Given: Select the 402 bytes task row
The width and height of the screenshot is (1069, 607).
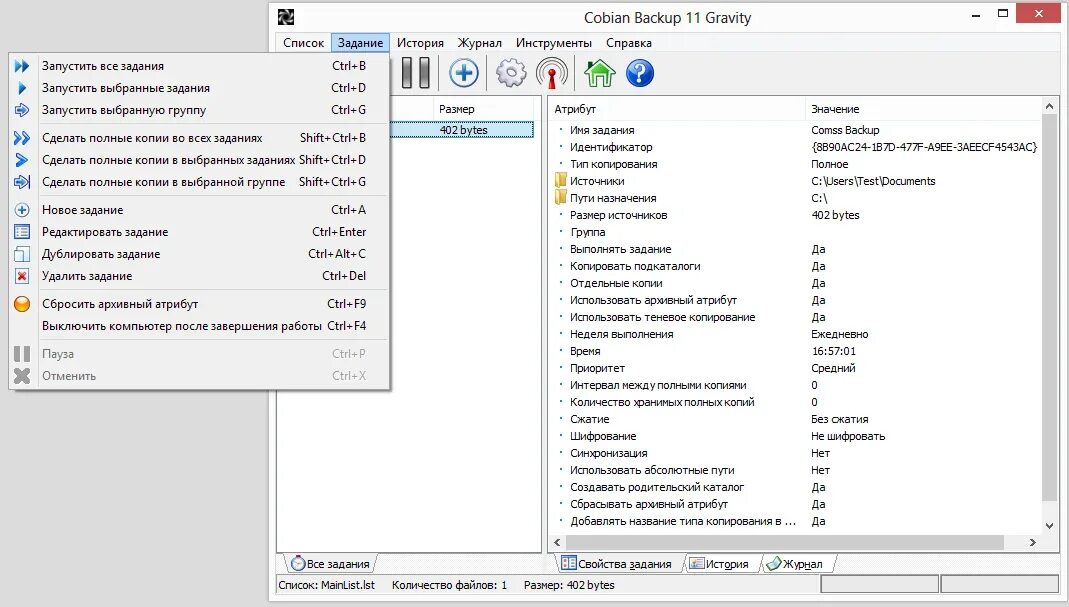Looking at the screenshot, I should pos(463,130).
